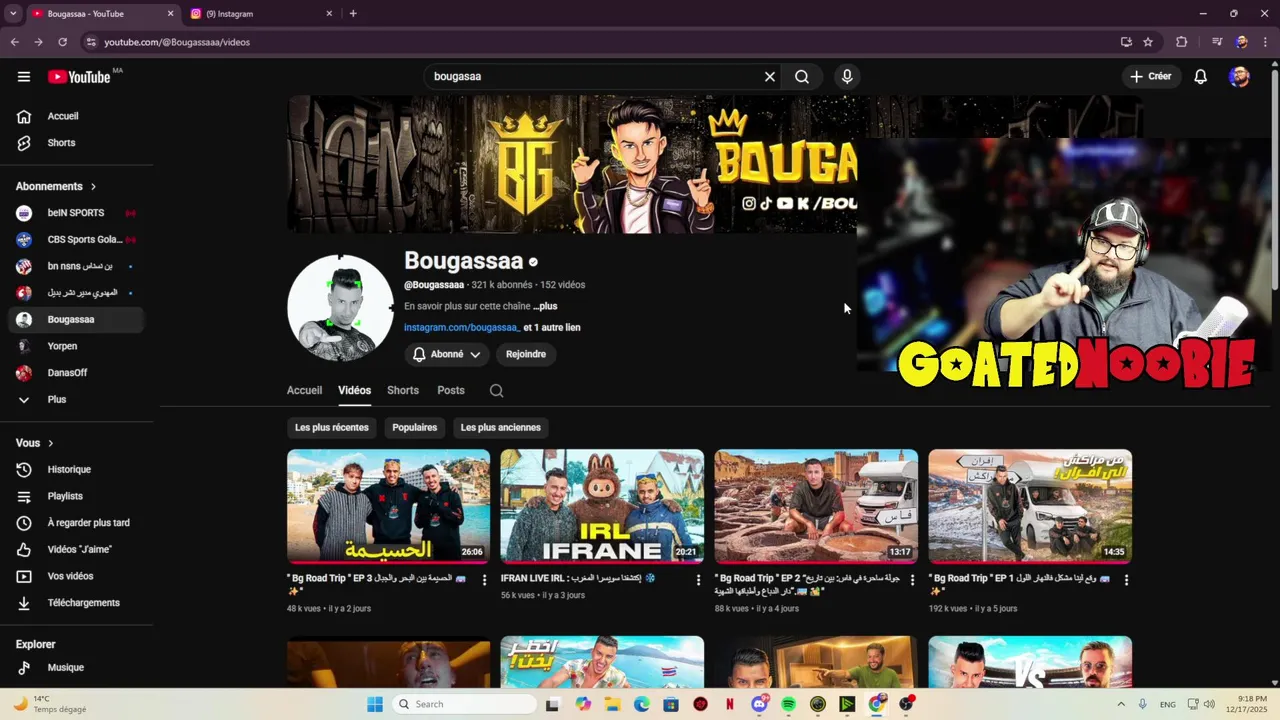Click the Créer button
Screen dimensions: 1280x720
coord(1151,77)
